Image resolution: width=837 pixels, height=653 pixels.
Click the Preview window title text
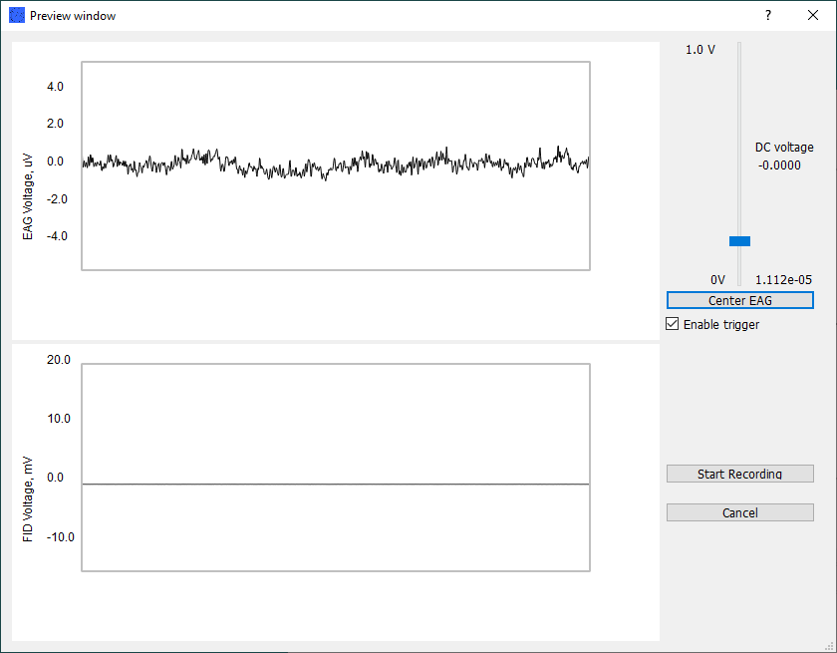click(74, 15)
